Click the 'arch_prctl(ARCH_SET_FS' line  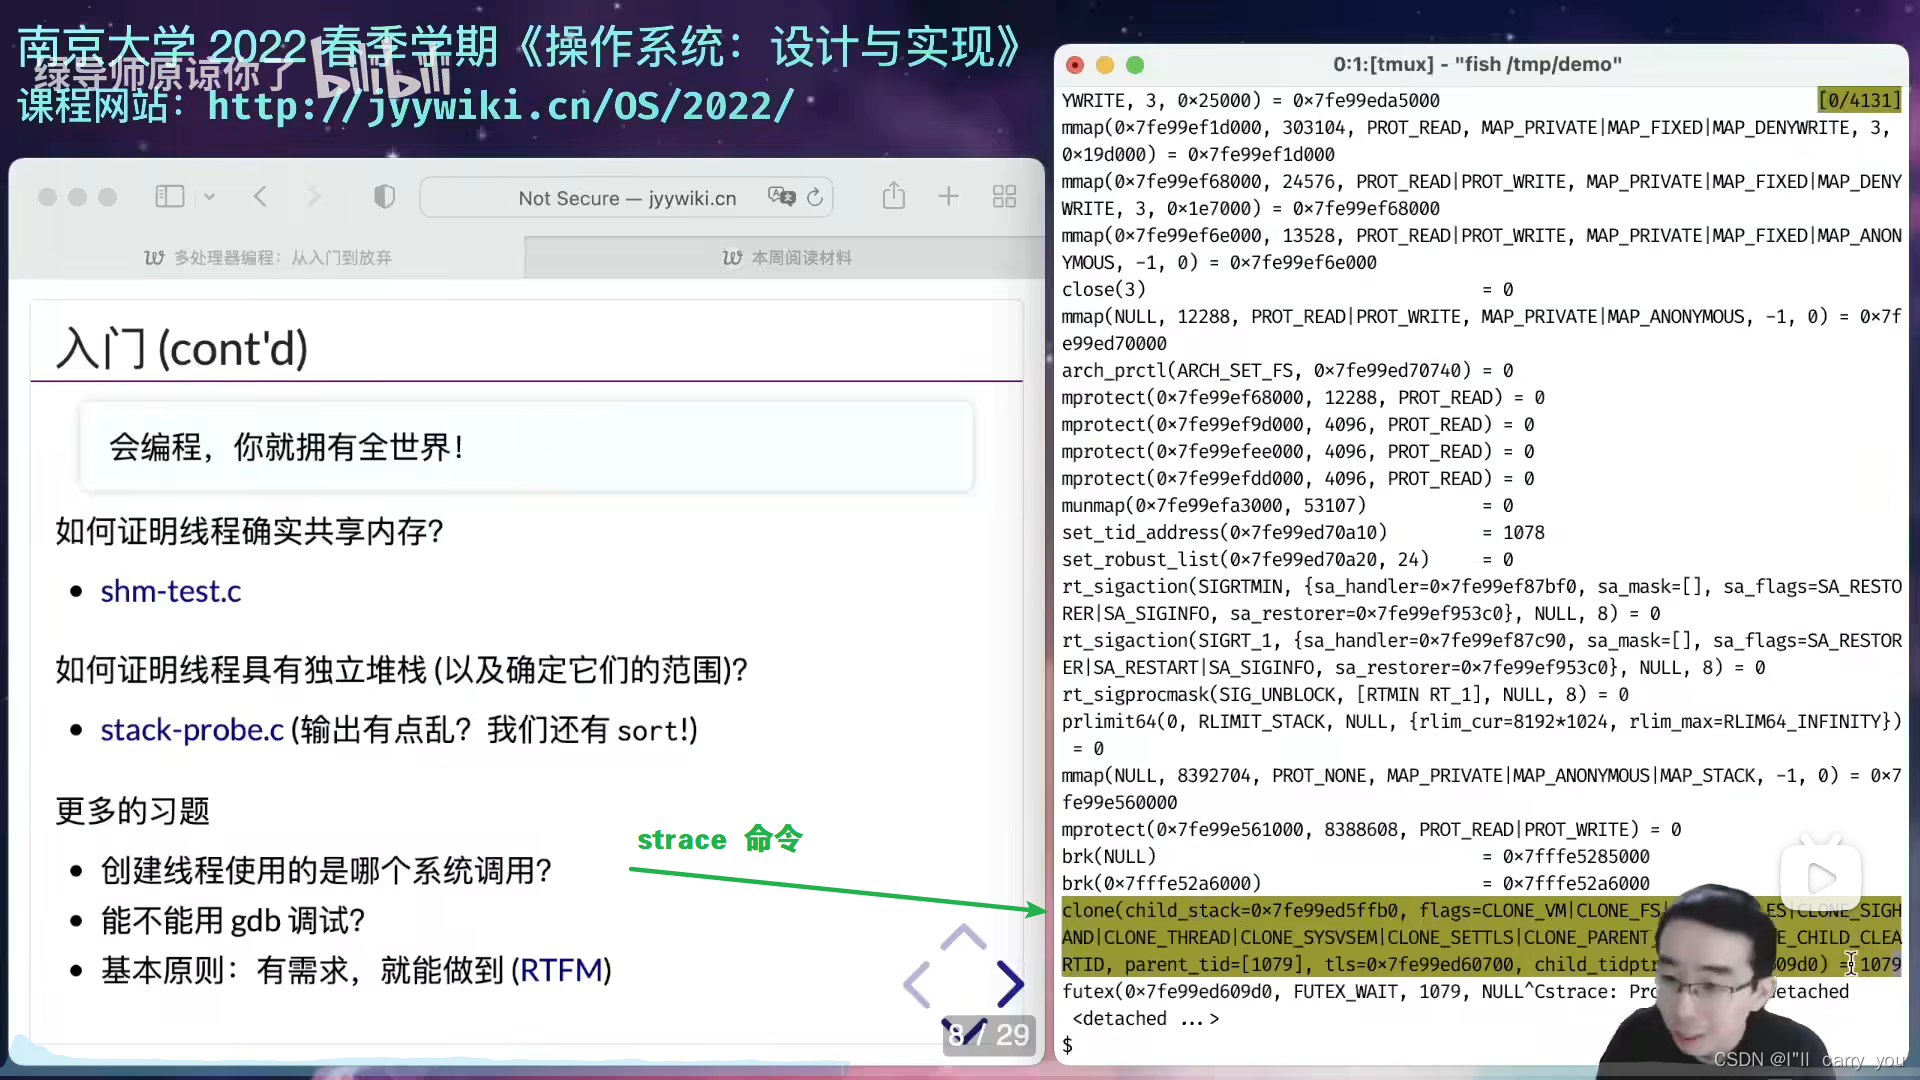[x=1288, y=370]
